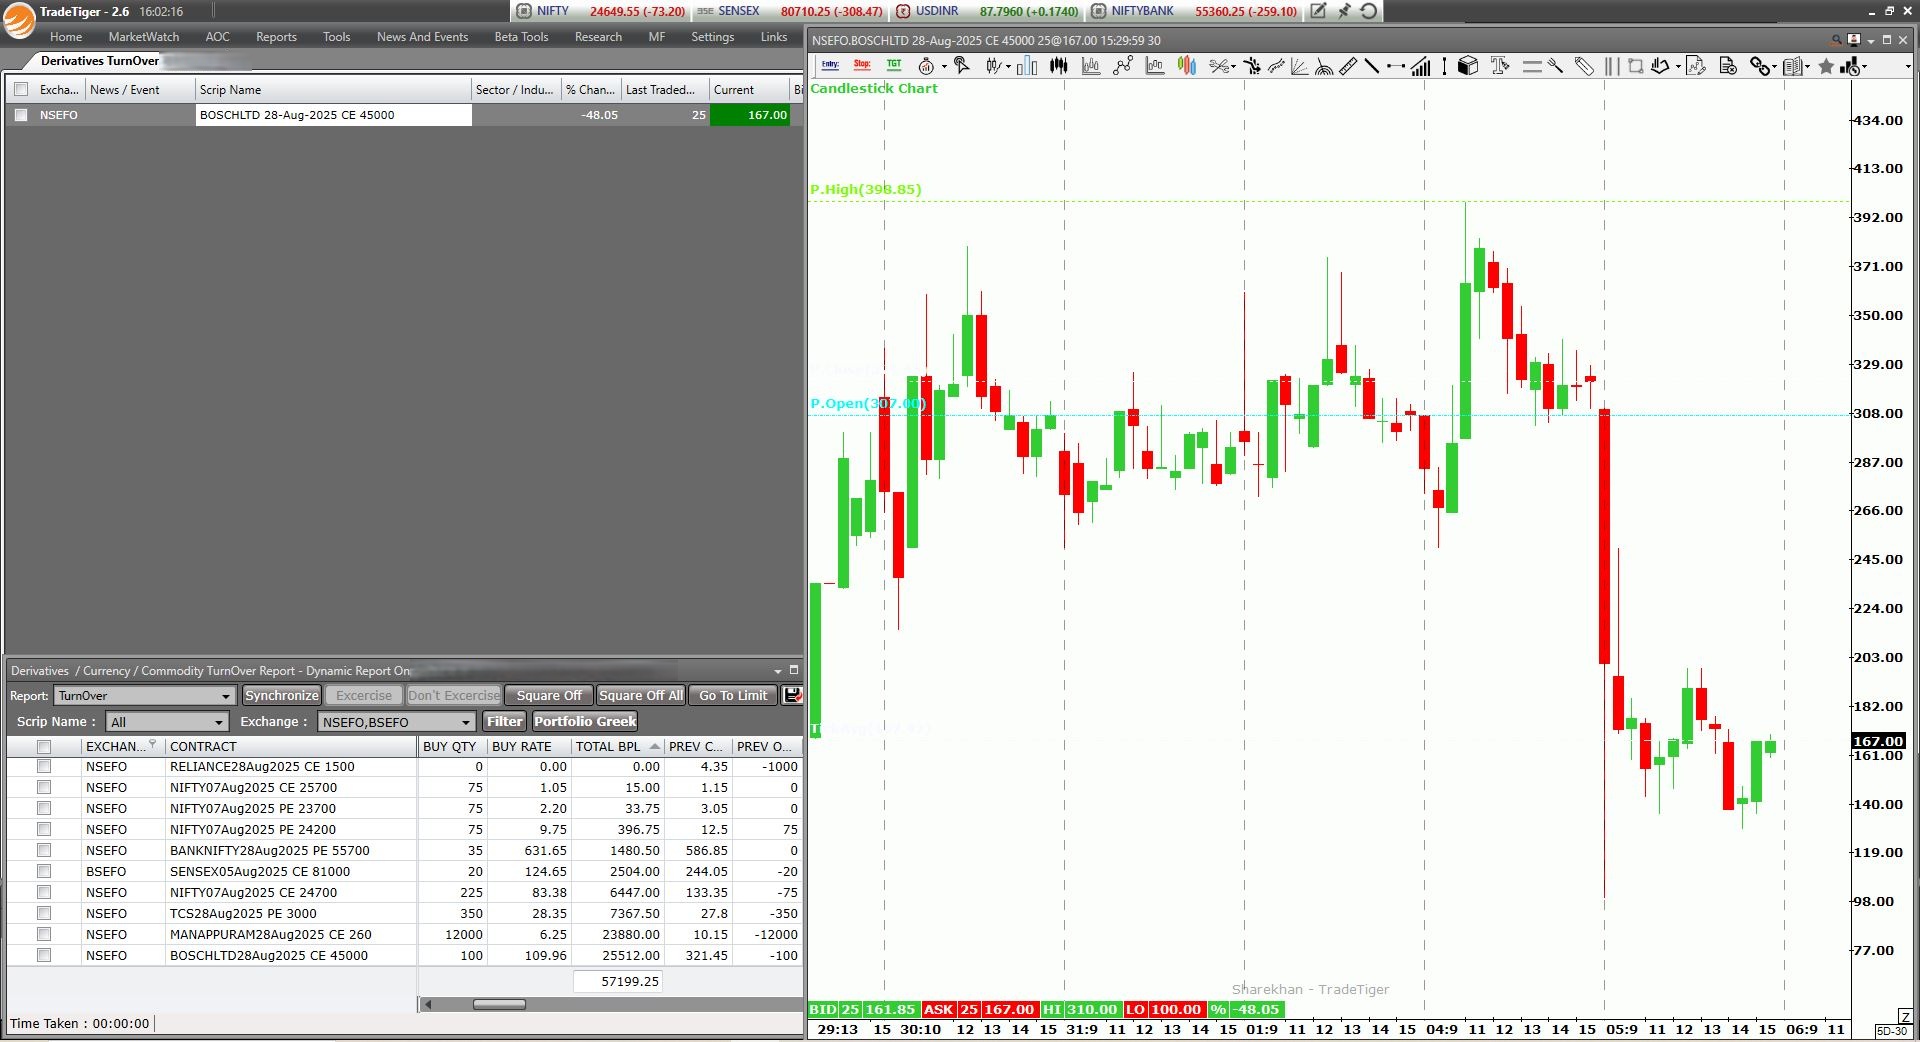The height and width of the screenshot is (1042, 1920).
Task: Select the ruler measurement tool
Action: 1348,66
